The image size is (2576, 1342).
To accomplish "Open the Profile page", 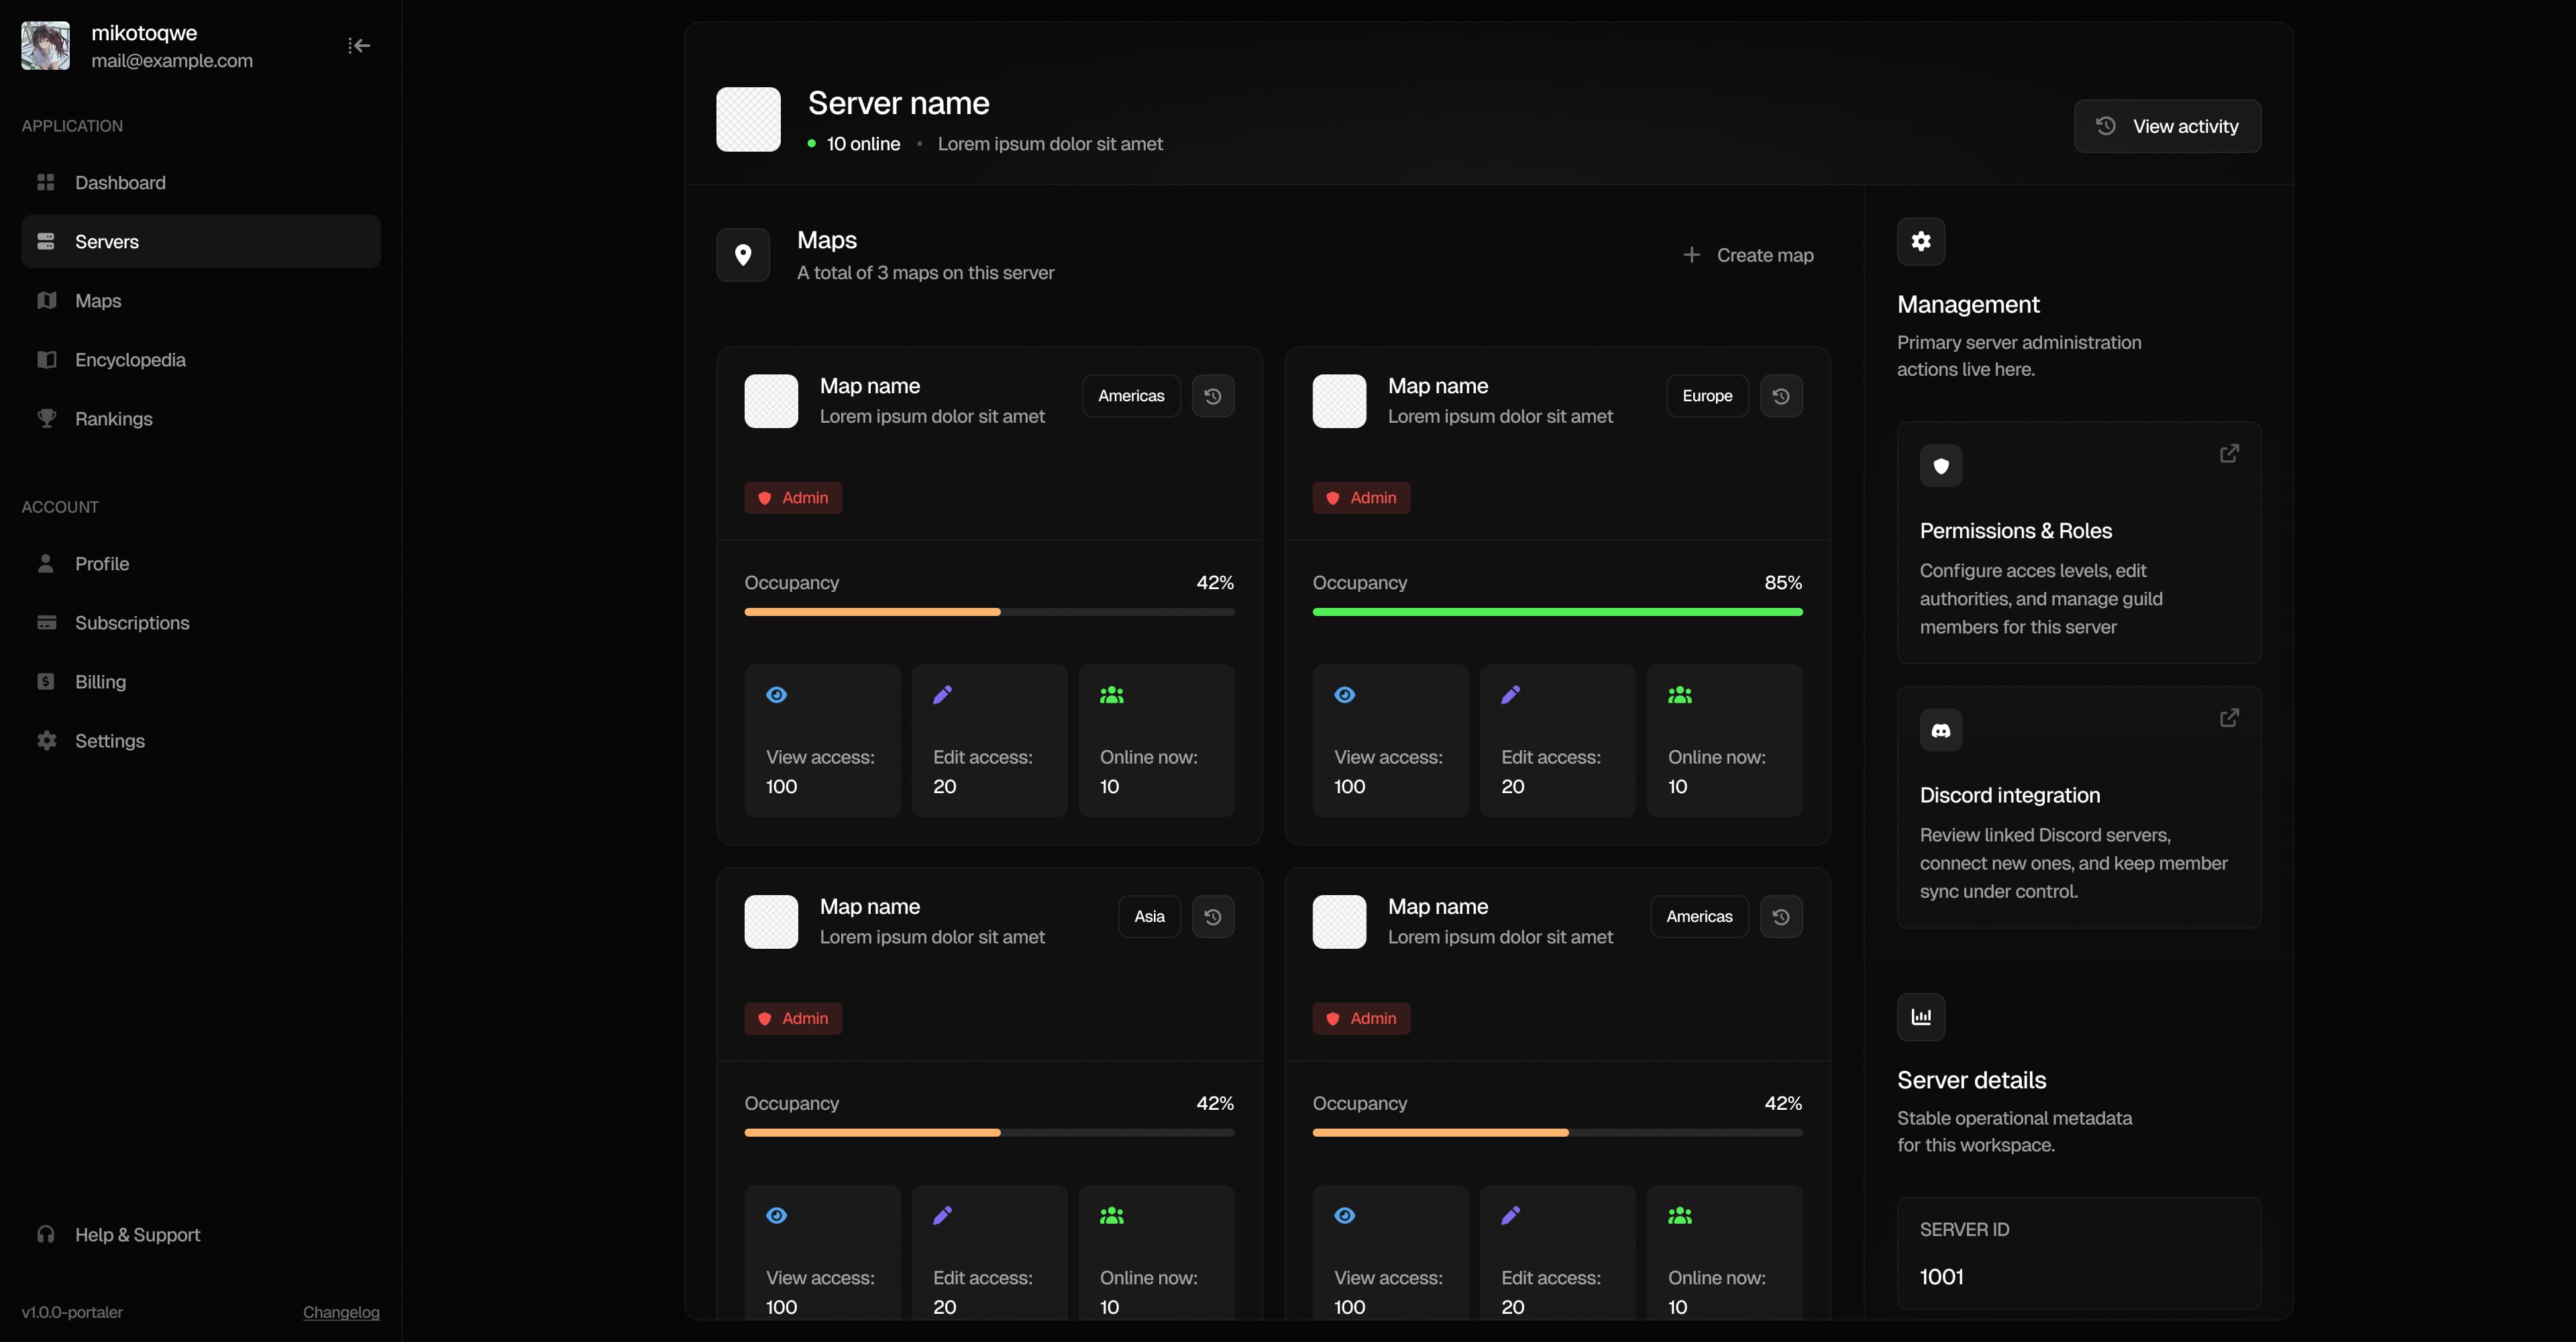I will (x=201, y=564).
